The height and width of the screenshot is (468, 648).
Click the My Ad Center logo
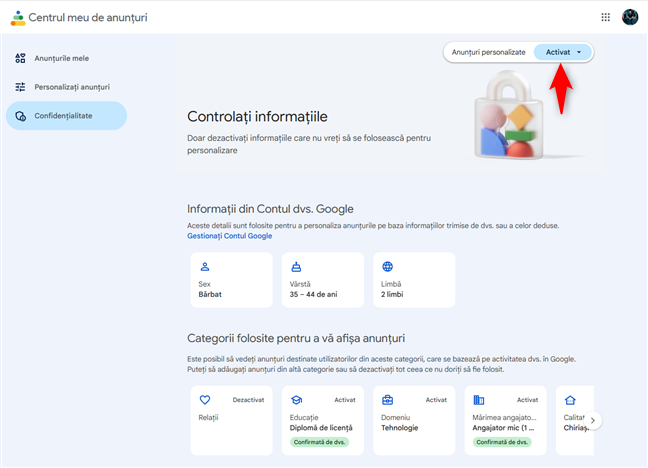pos(18,18)
